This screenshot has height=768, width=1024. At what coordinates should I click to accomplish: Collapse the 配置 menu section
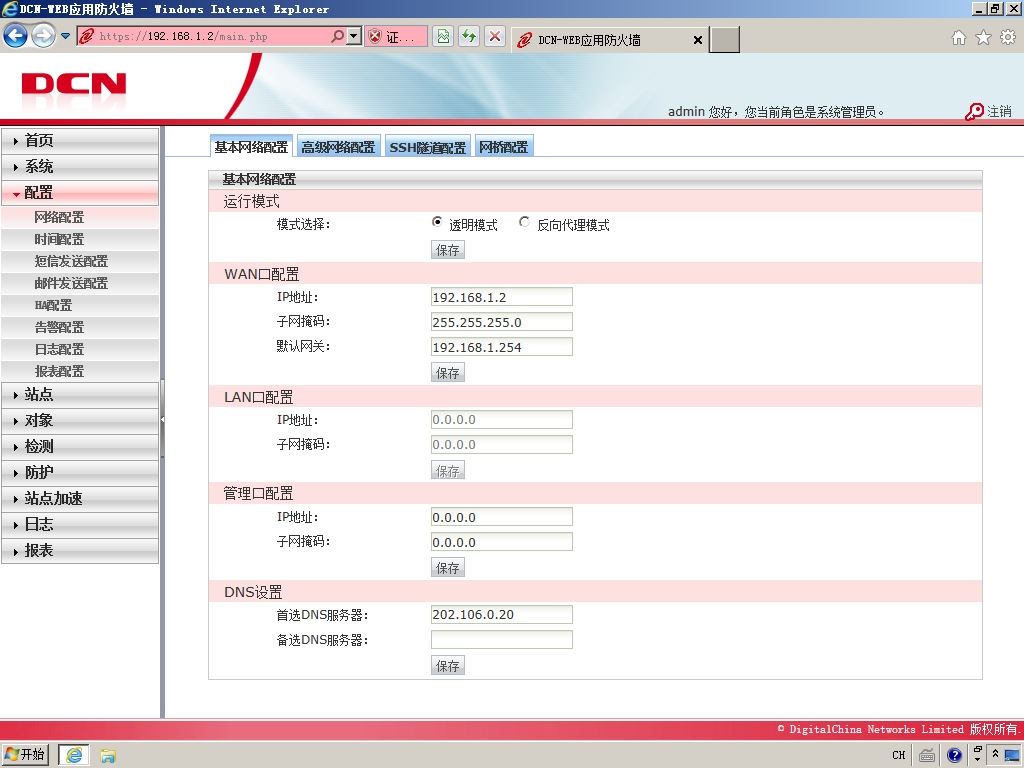(80, 193)
